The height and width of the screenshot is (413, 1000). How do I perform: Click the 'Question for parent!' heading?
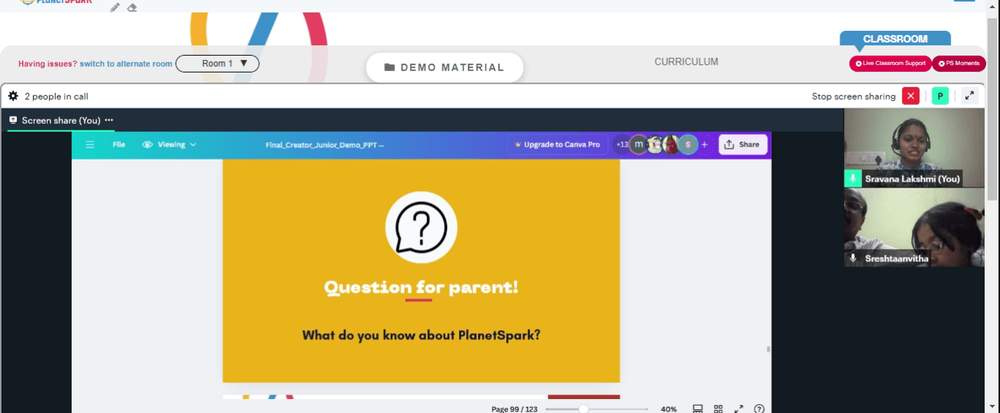pyautogui.click(x=421, y=287)
